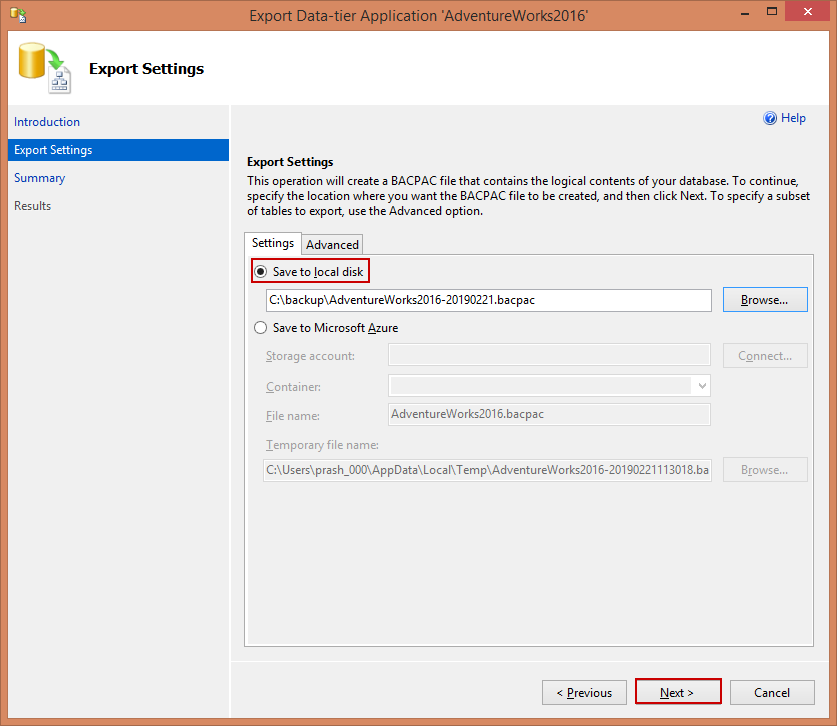This screenshot has width=837, height=726.
Task: Click Browse for local disk path
Action: [764, 300]
